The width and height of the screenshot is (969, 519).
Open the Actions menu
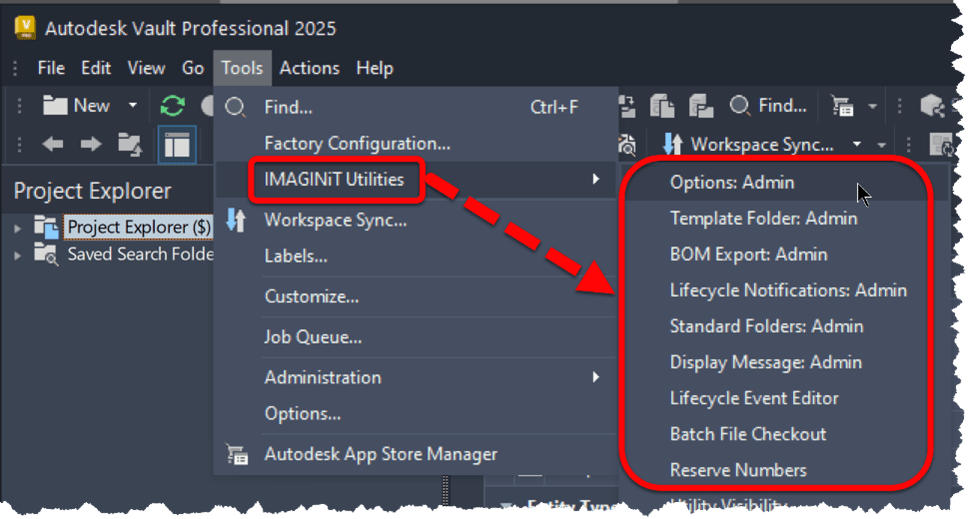[309, 68]
